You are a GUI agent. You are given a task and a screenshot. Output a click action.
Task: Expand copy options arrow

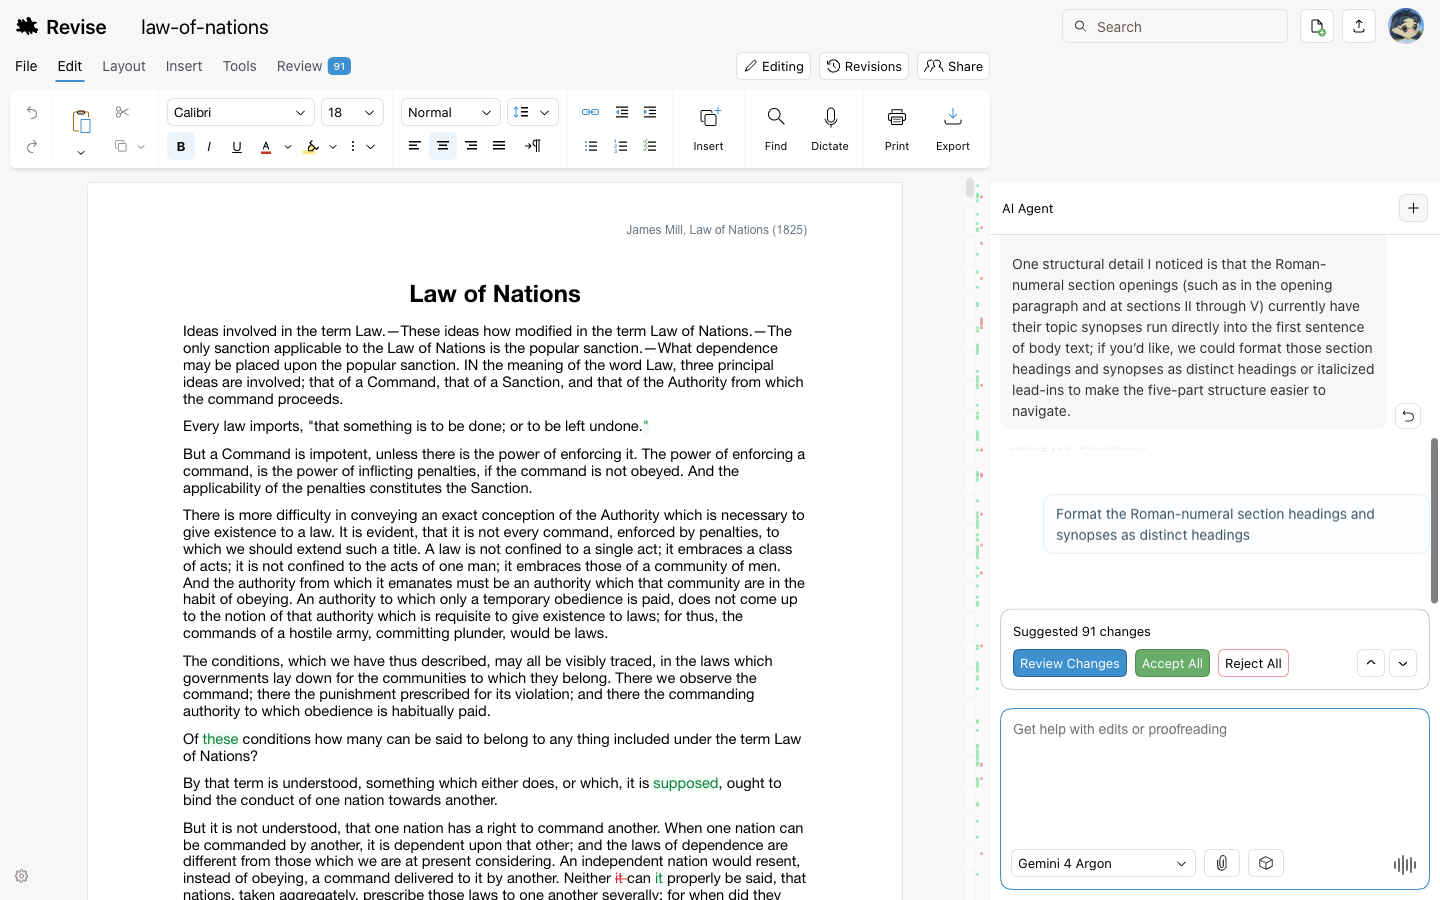point(141,147)
